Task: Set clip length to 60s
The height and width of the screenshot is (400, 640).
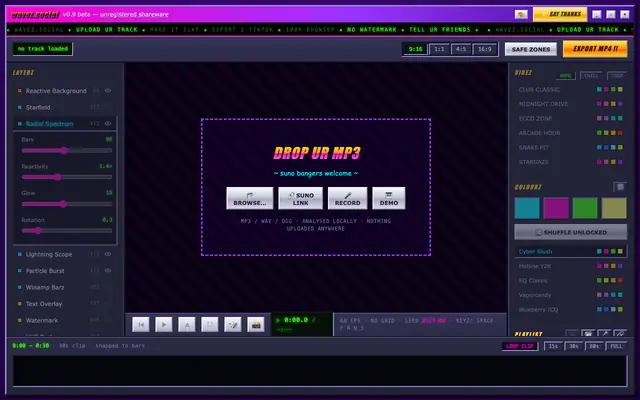Action: (x=594, y=346)
